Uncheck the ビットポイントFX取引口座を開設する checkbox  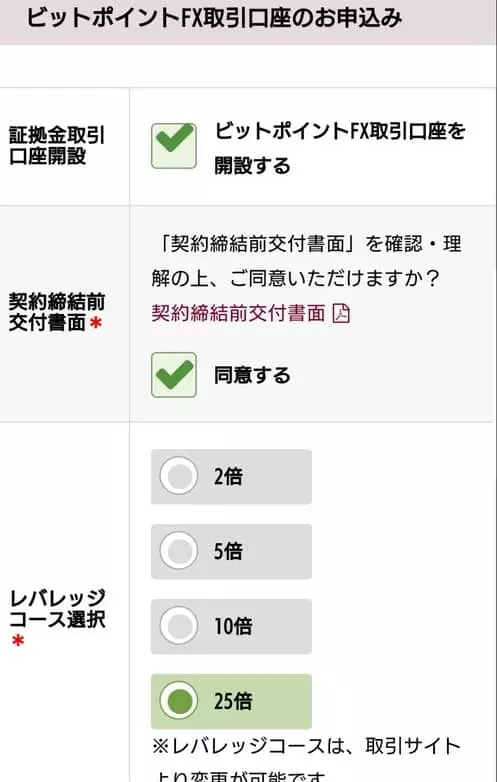pyautogui.click(x=174, y=146)
